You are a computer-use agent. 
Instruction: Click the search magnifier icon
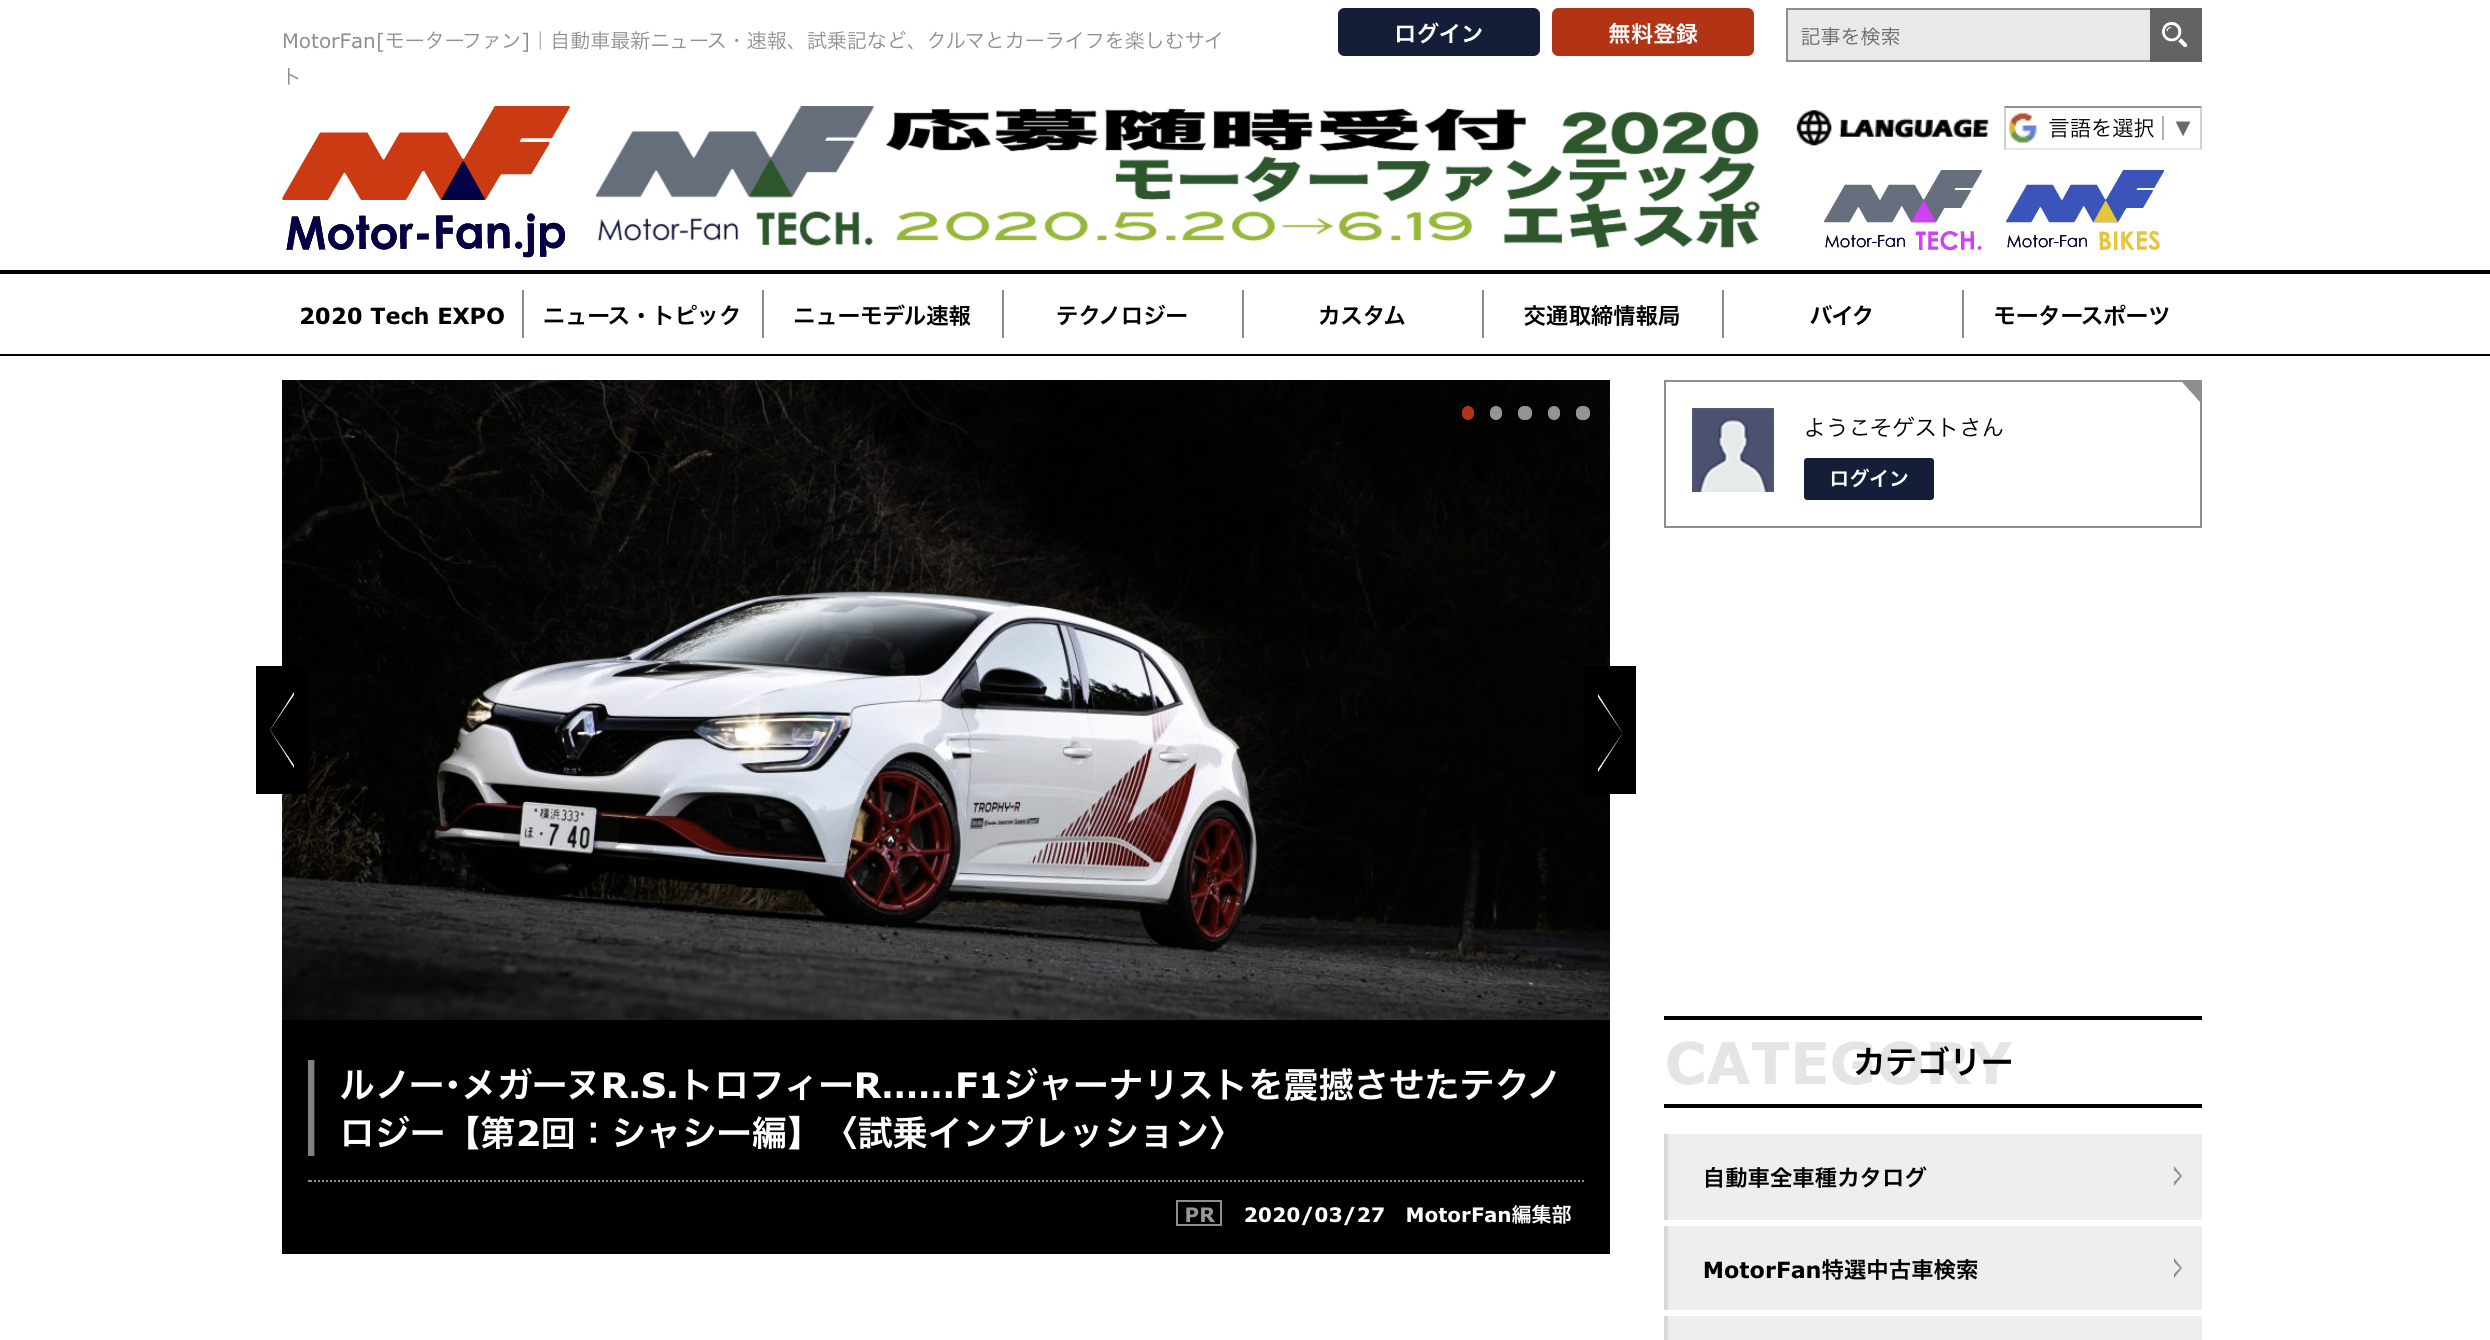[x=2175, y=35]
